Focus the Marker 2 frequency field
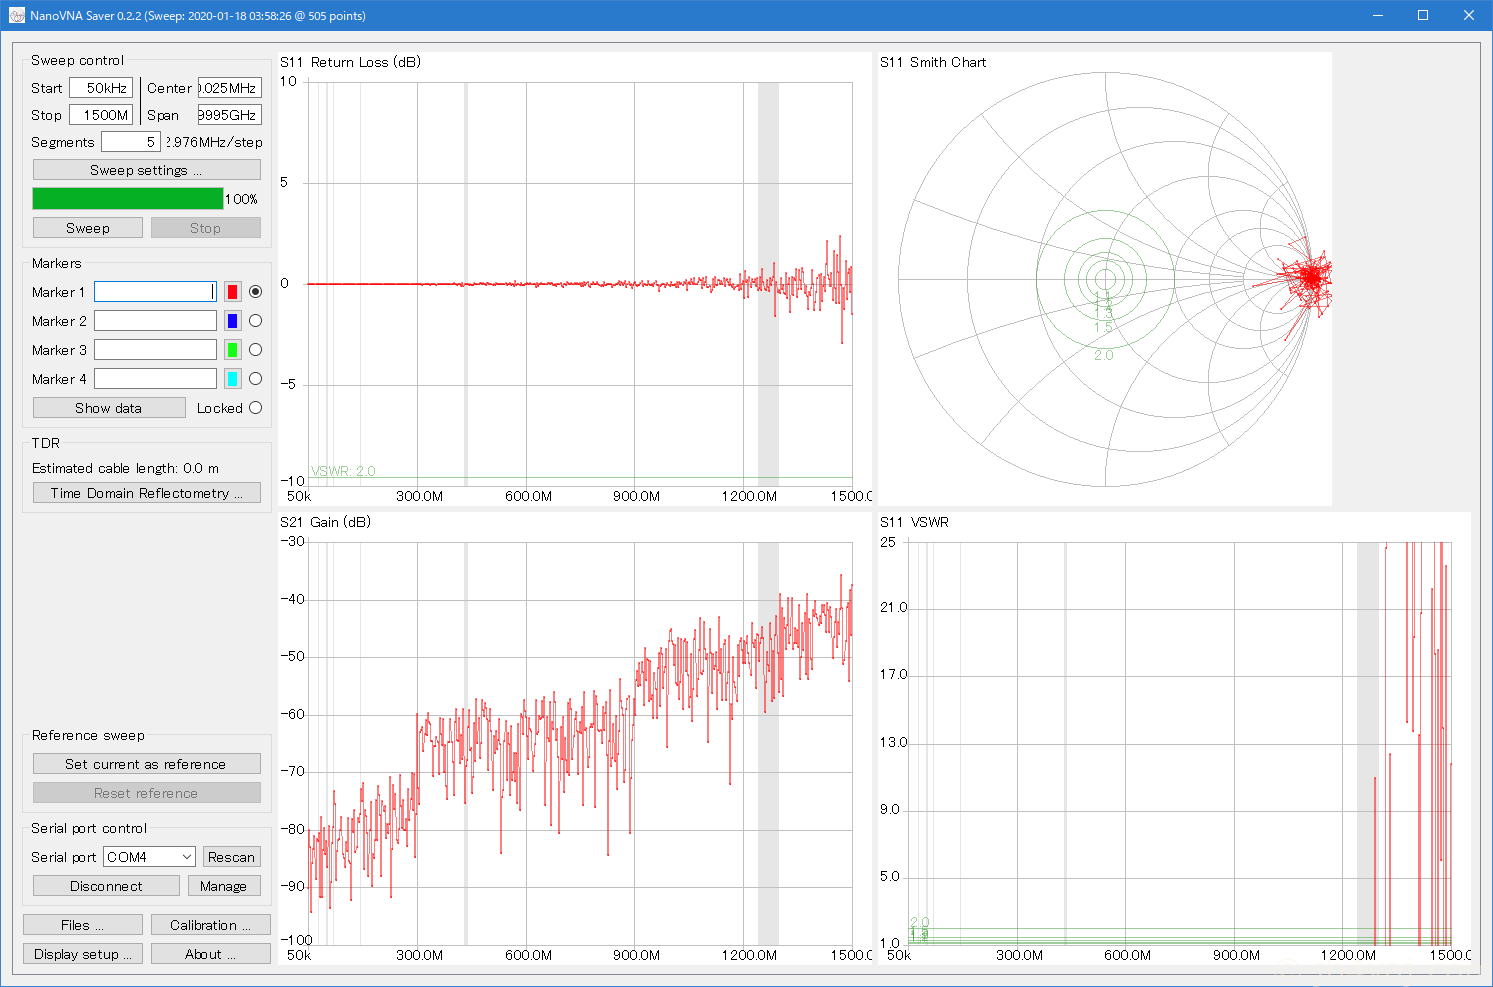This screenshot has height=987, width=1493. (155, 321)
